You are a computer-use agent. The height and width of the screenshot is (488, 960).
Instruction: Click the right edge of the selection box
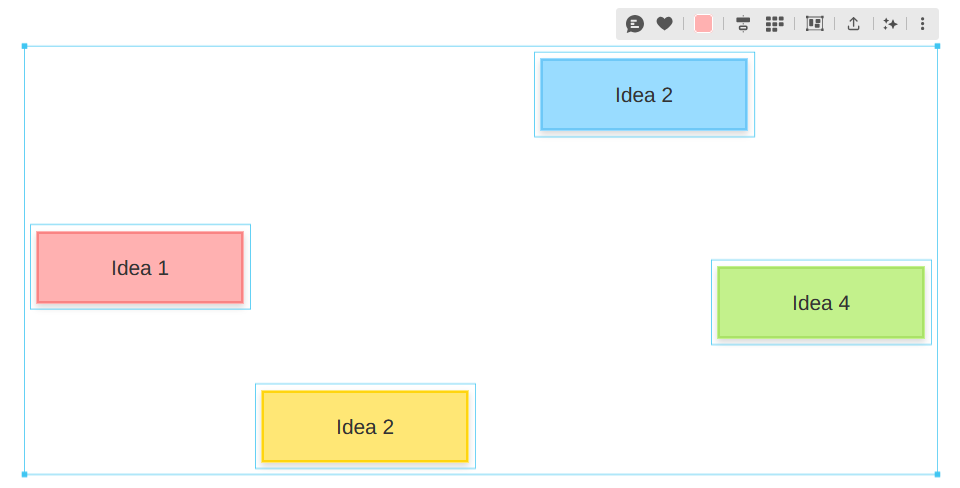click(x=937, y=180)
